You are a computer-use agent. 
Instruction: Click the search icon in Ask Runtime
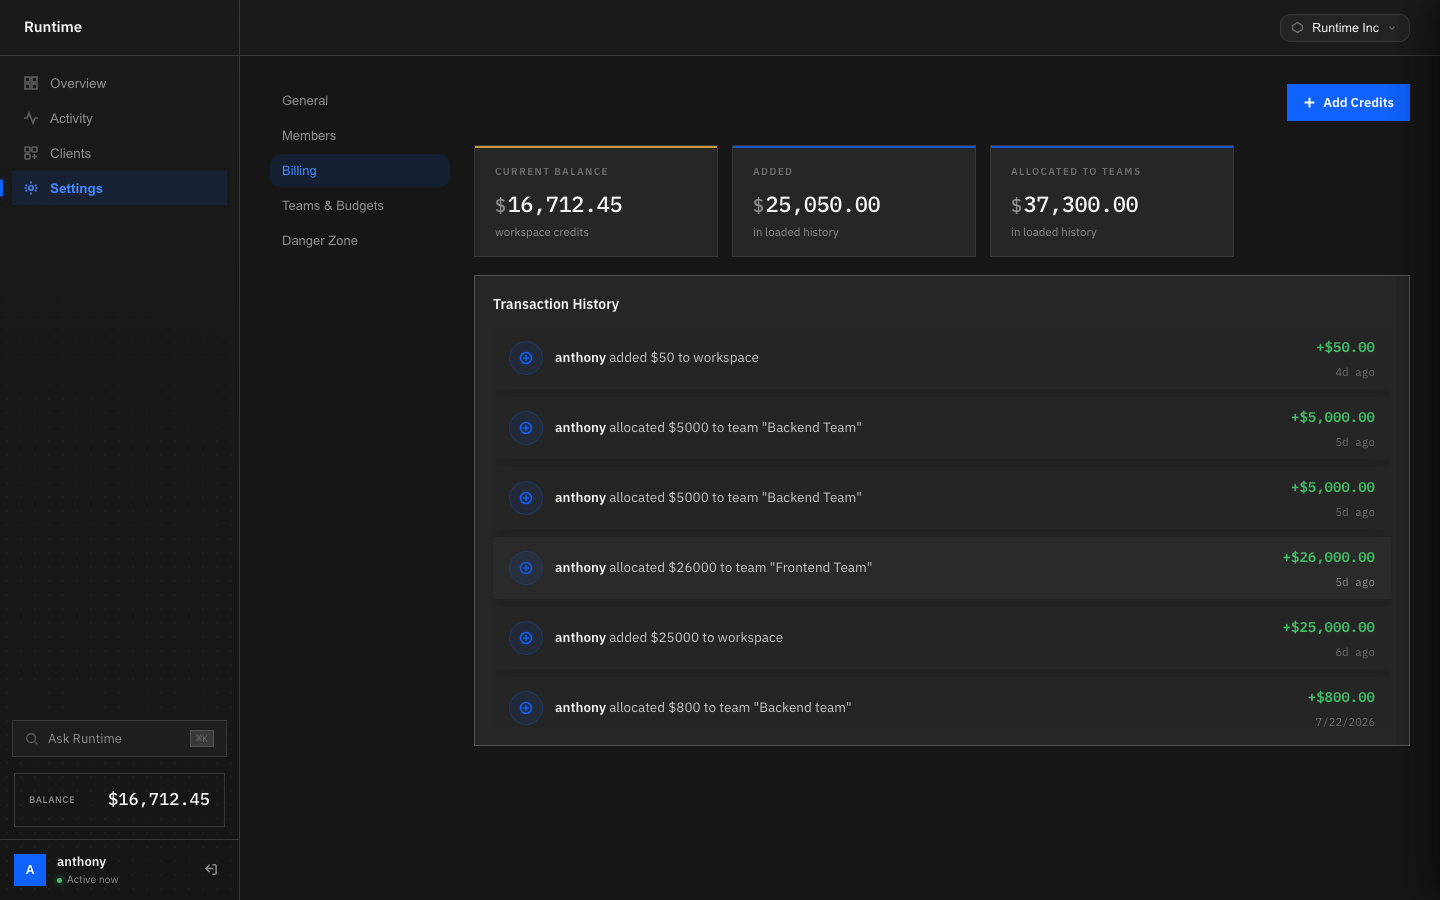(x=32, y=739)
